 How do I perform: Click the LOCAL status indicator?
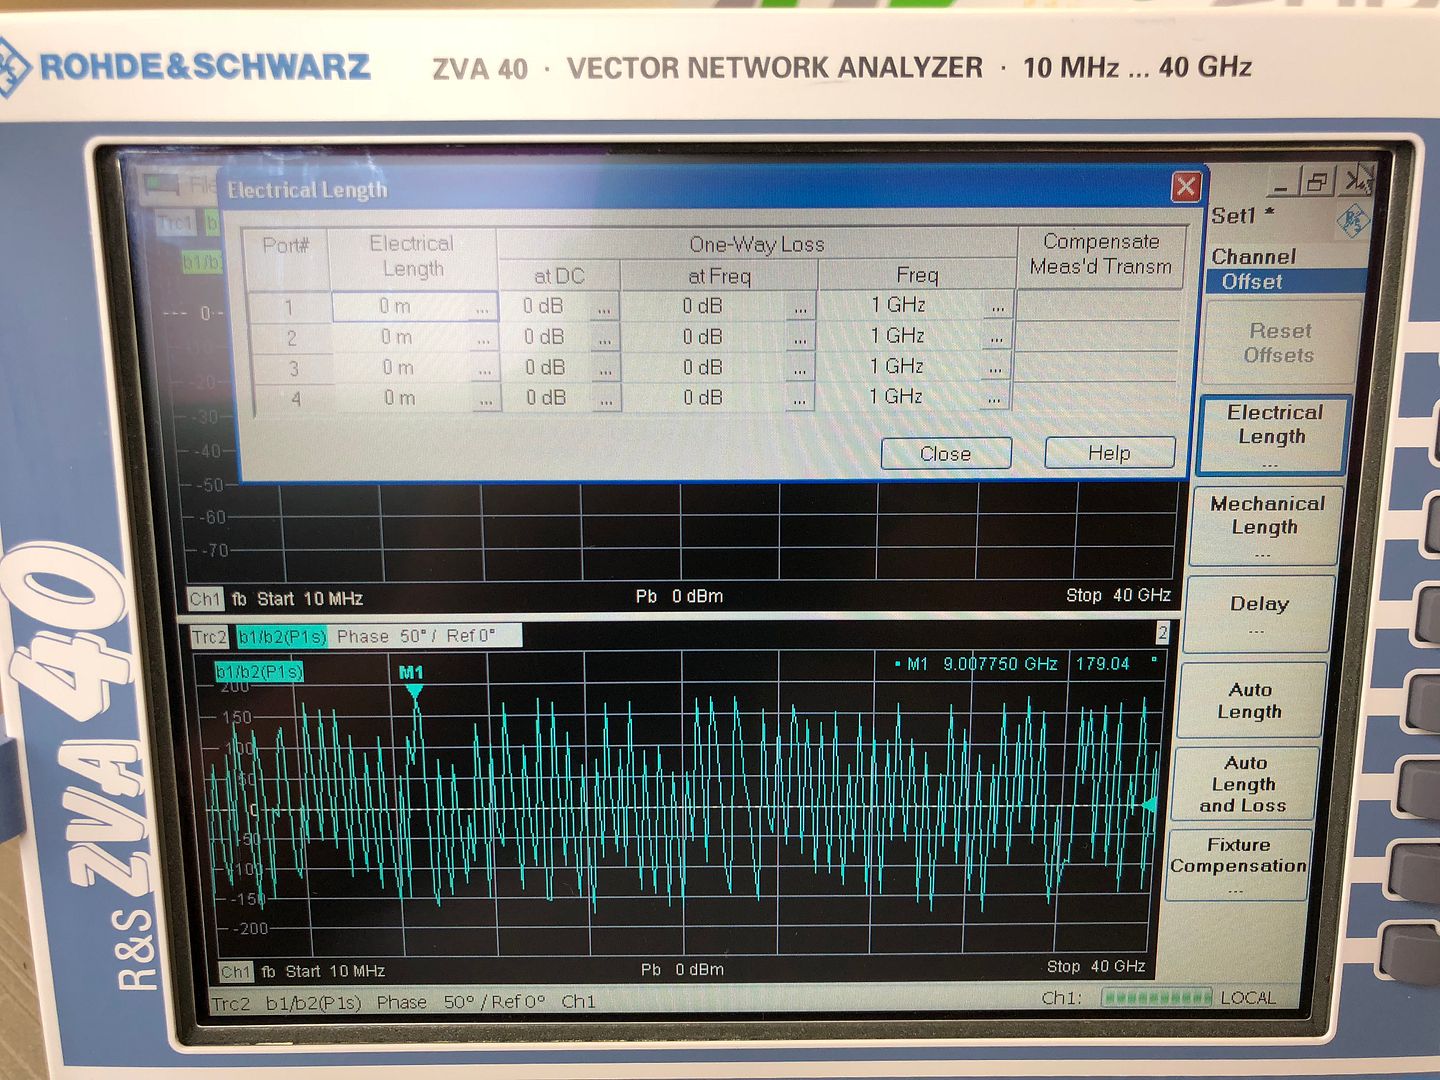click(1248, 997)
